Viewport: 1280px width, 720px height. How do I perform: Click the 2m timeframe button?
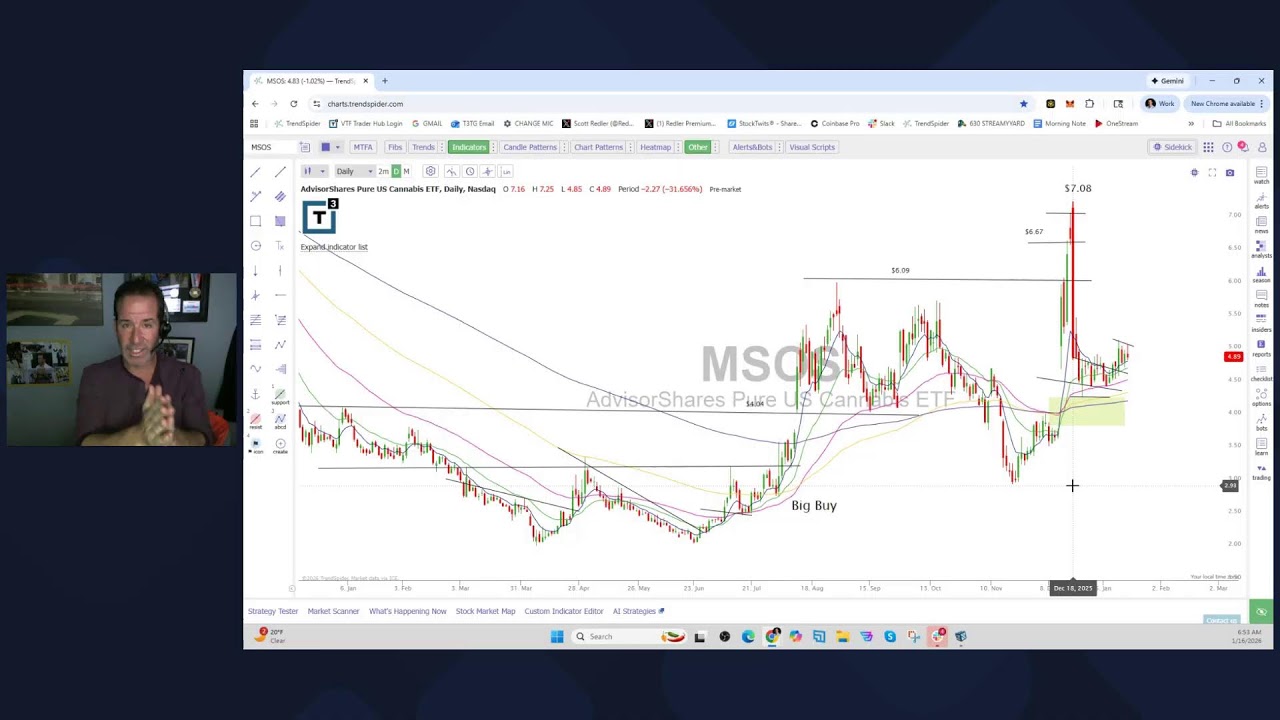pos(383,171)
